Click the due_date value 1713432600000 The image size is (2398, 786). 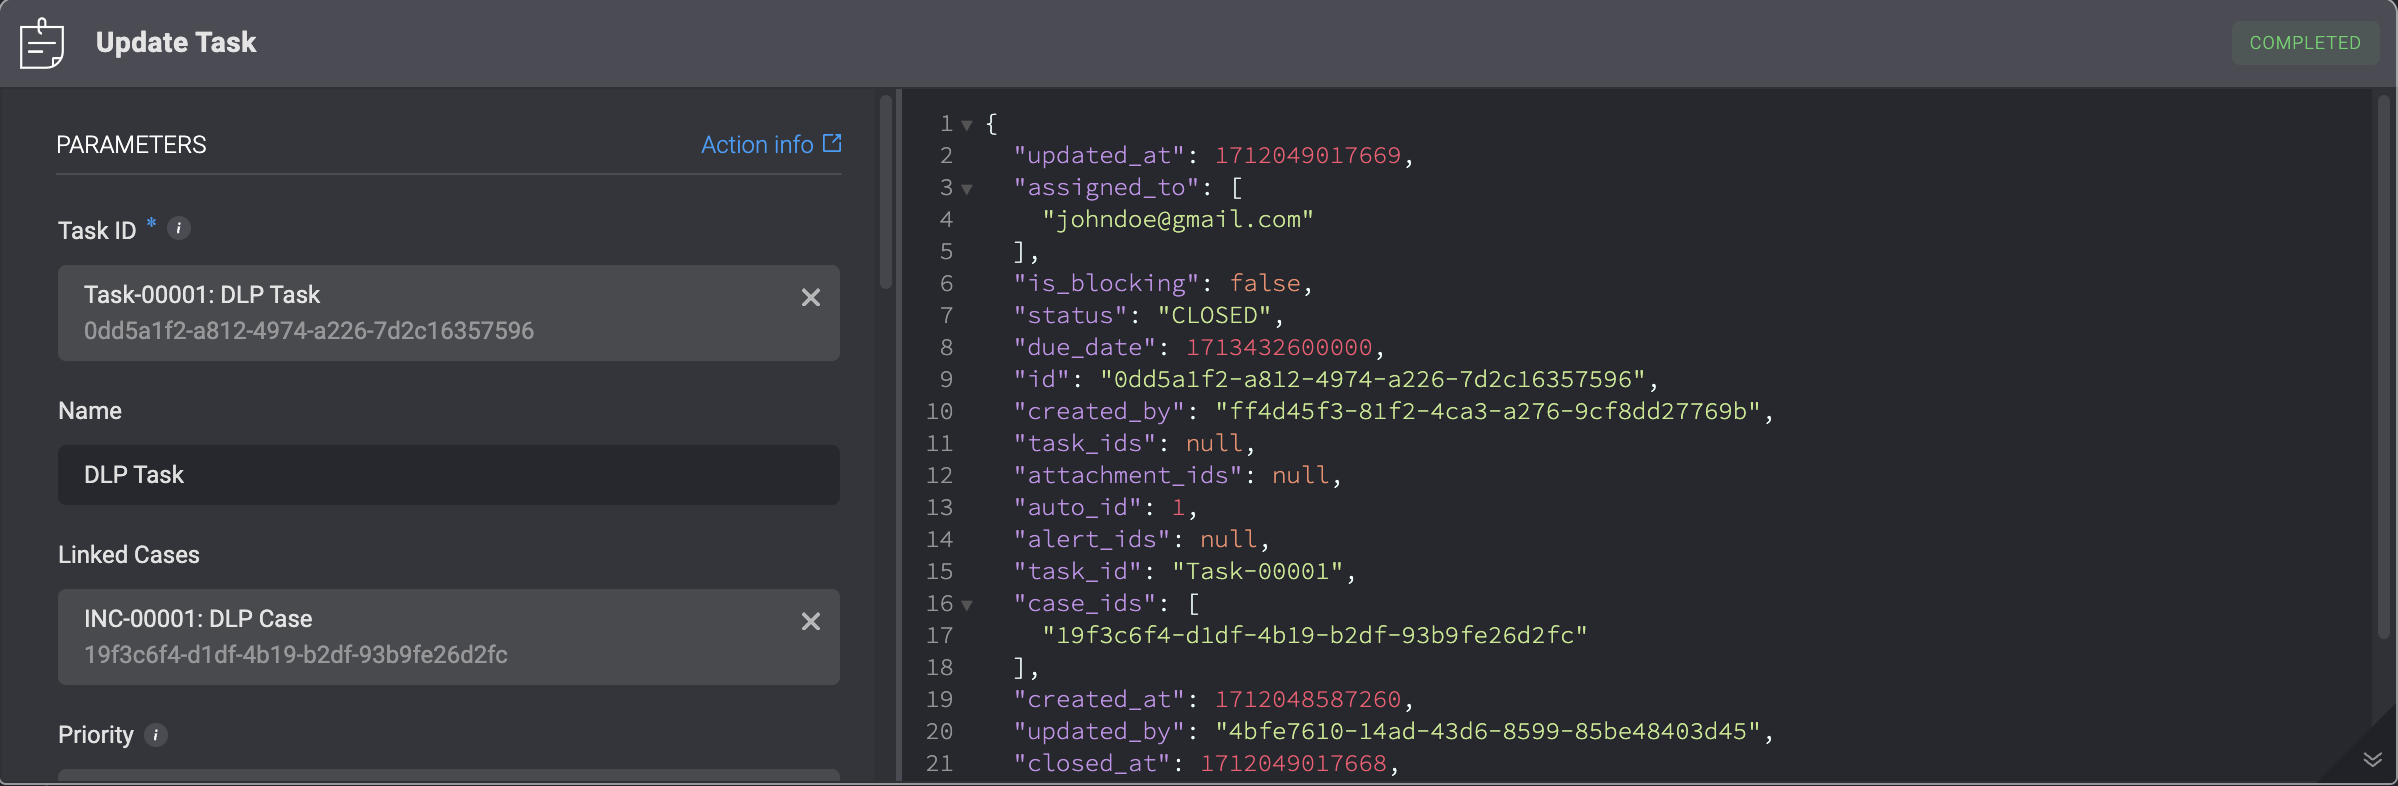click(x=1279, y=347)
